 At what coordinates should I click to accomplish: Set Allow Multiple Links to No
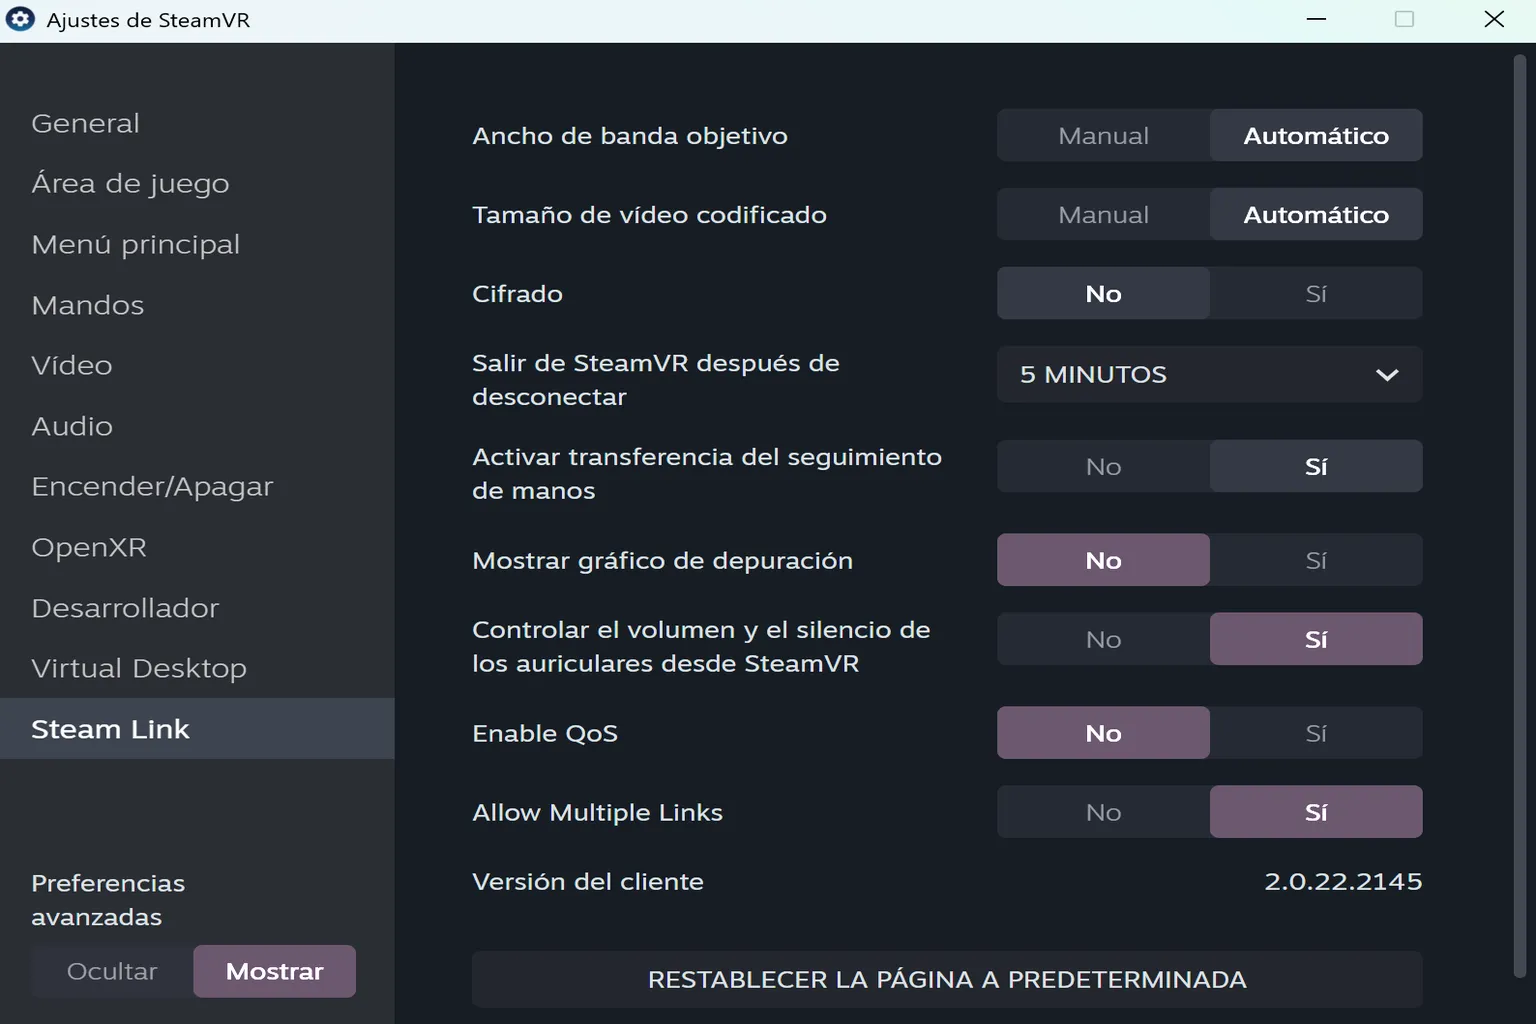pyautogui.click(x=1103, y=812)
